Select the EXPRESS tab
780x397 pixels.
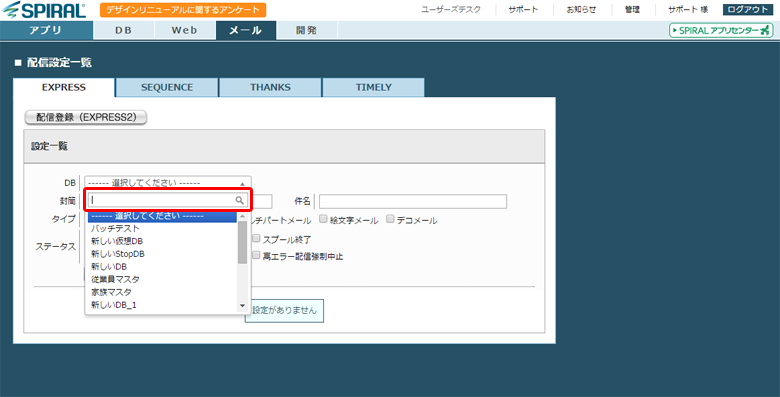(x=64, y=88)
